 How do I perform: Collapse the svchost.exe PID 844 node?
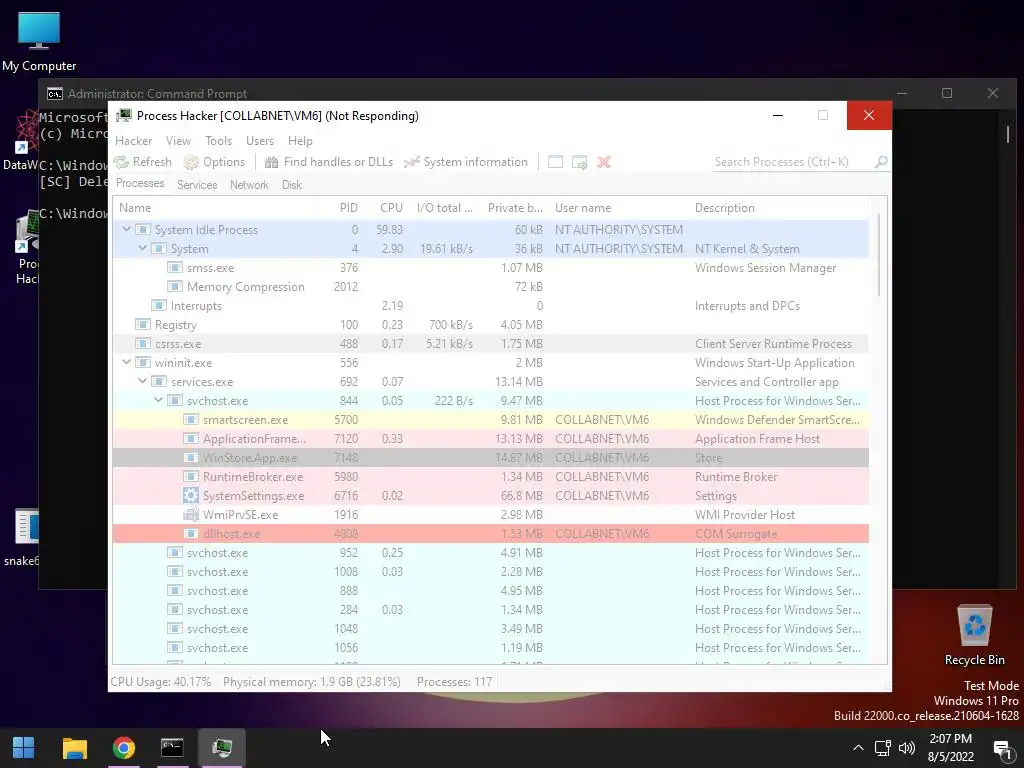(159, 400)
